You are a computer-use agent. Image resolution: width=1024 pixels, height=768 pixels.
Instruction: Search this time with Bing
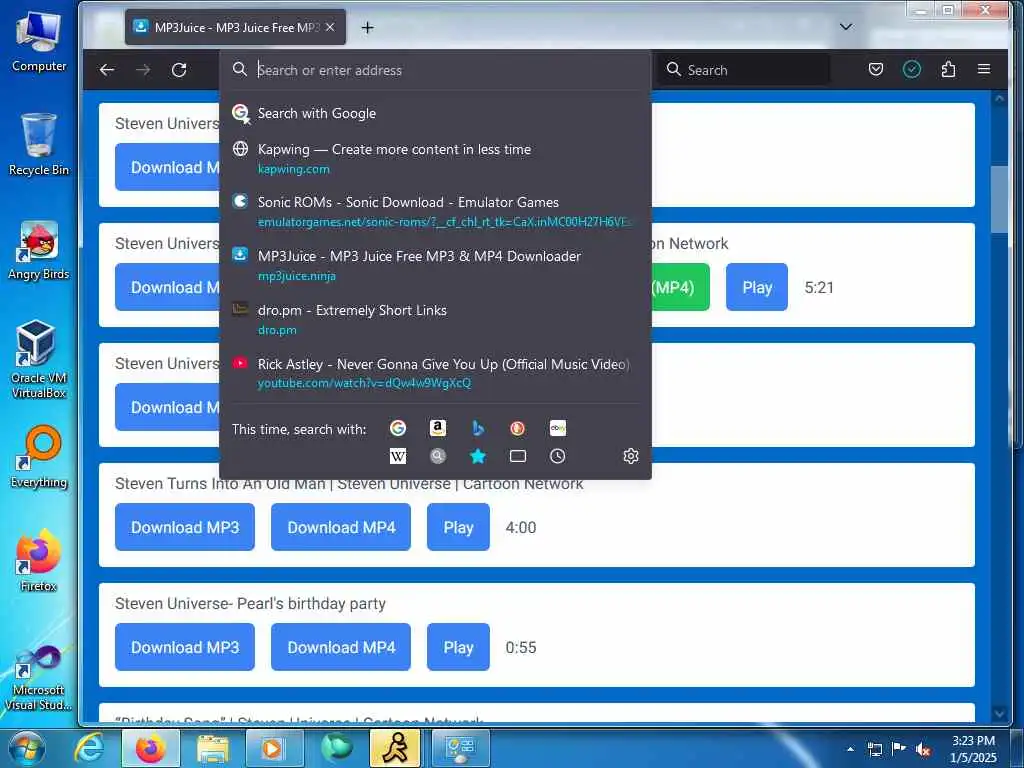point(478,428)
